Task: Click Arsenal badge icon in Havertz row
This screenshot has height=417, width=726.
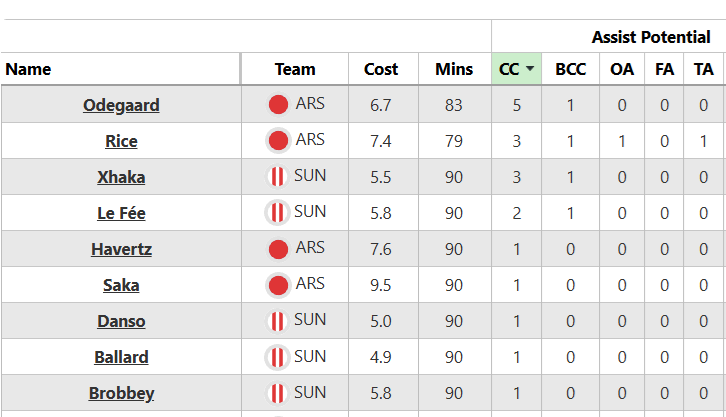Action: pos(278,249)
